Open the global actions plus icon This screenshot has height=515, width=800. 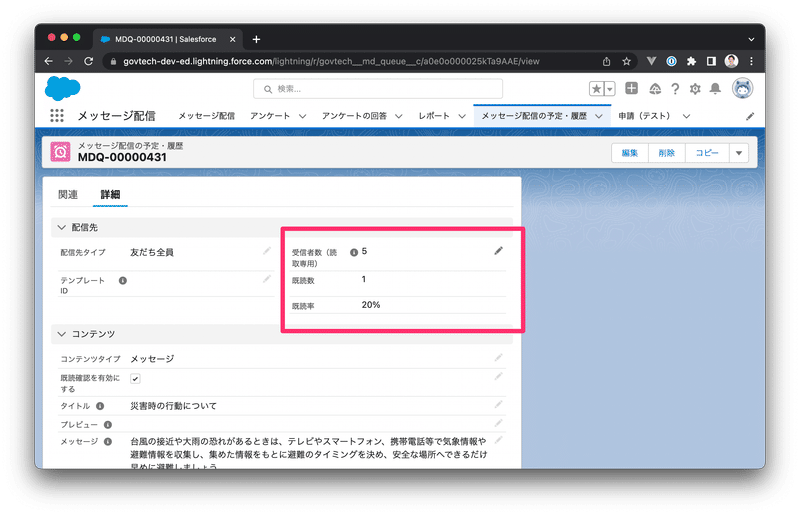coord(631,88)
